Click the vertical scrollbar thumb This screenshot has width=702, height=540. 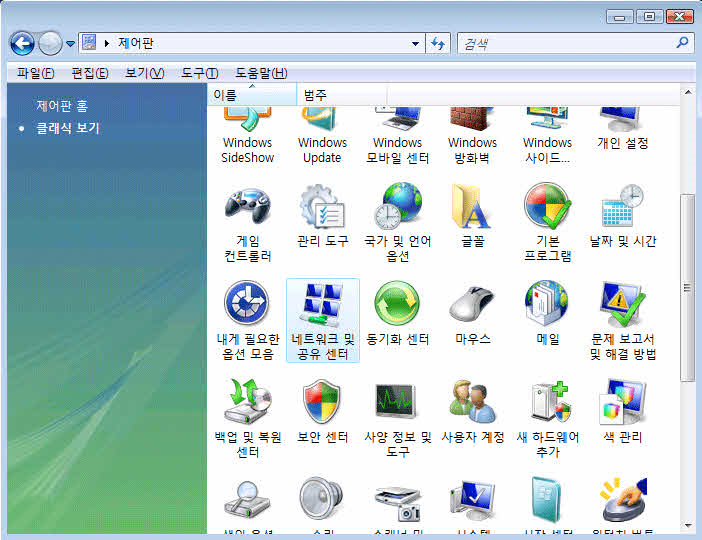point(687,288)
